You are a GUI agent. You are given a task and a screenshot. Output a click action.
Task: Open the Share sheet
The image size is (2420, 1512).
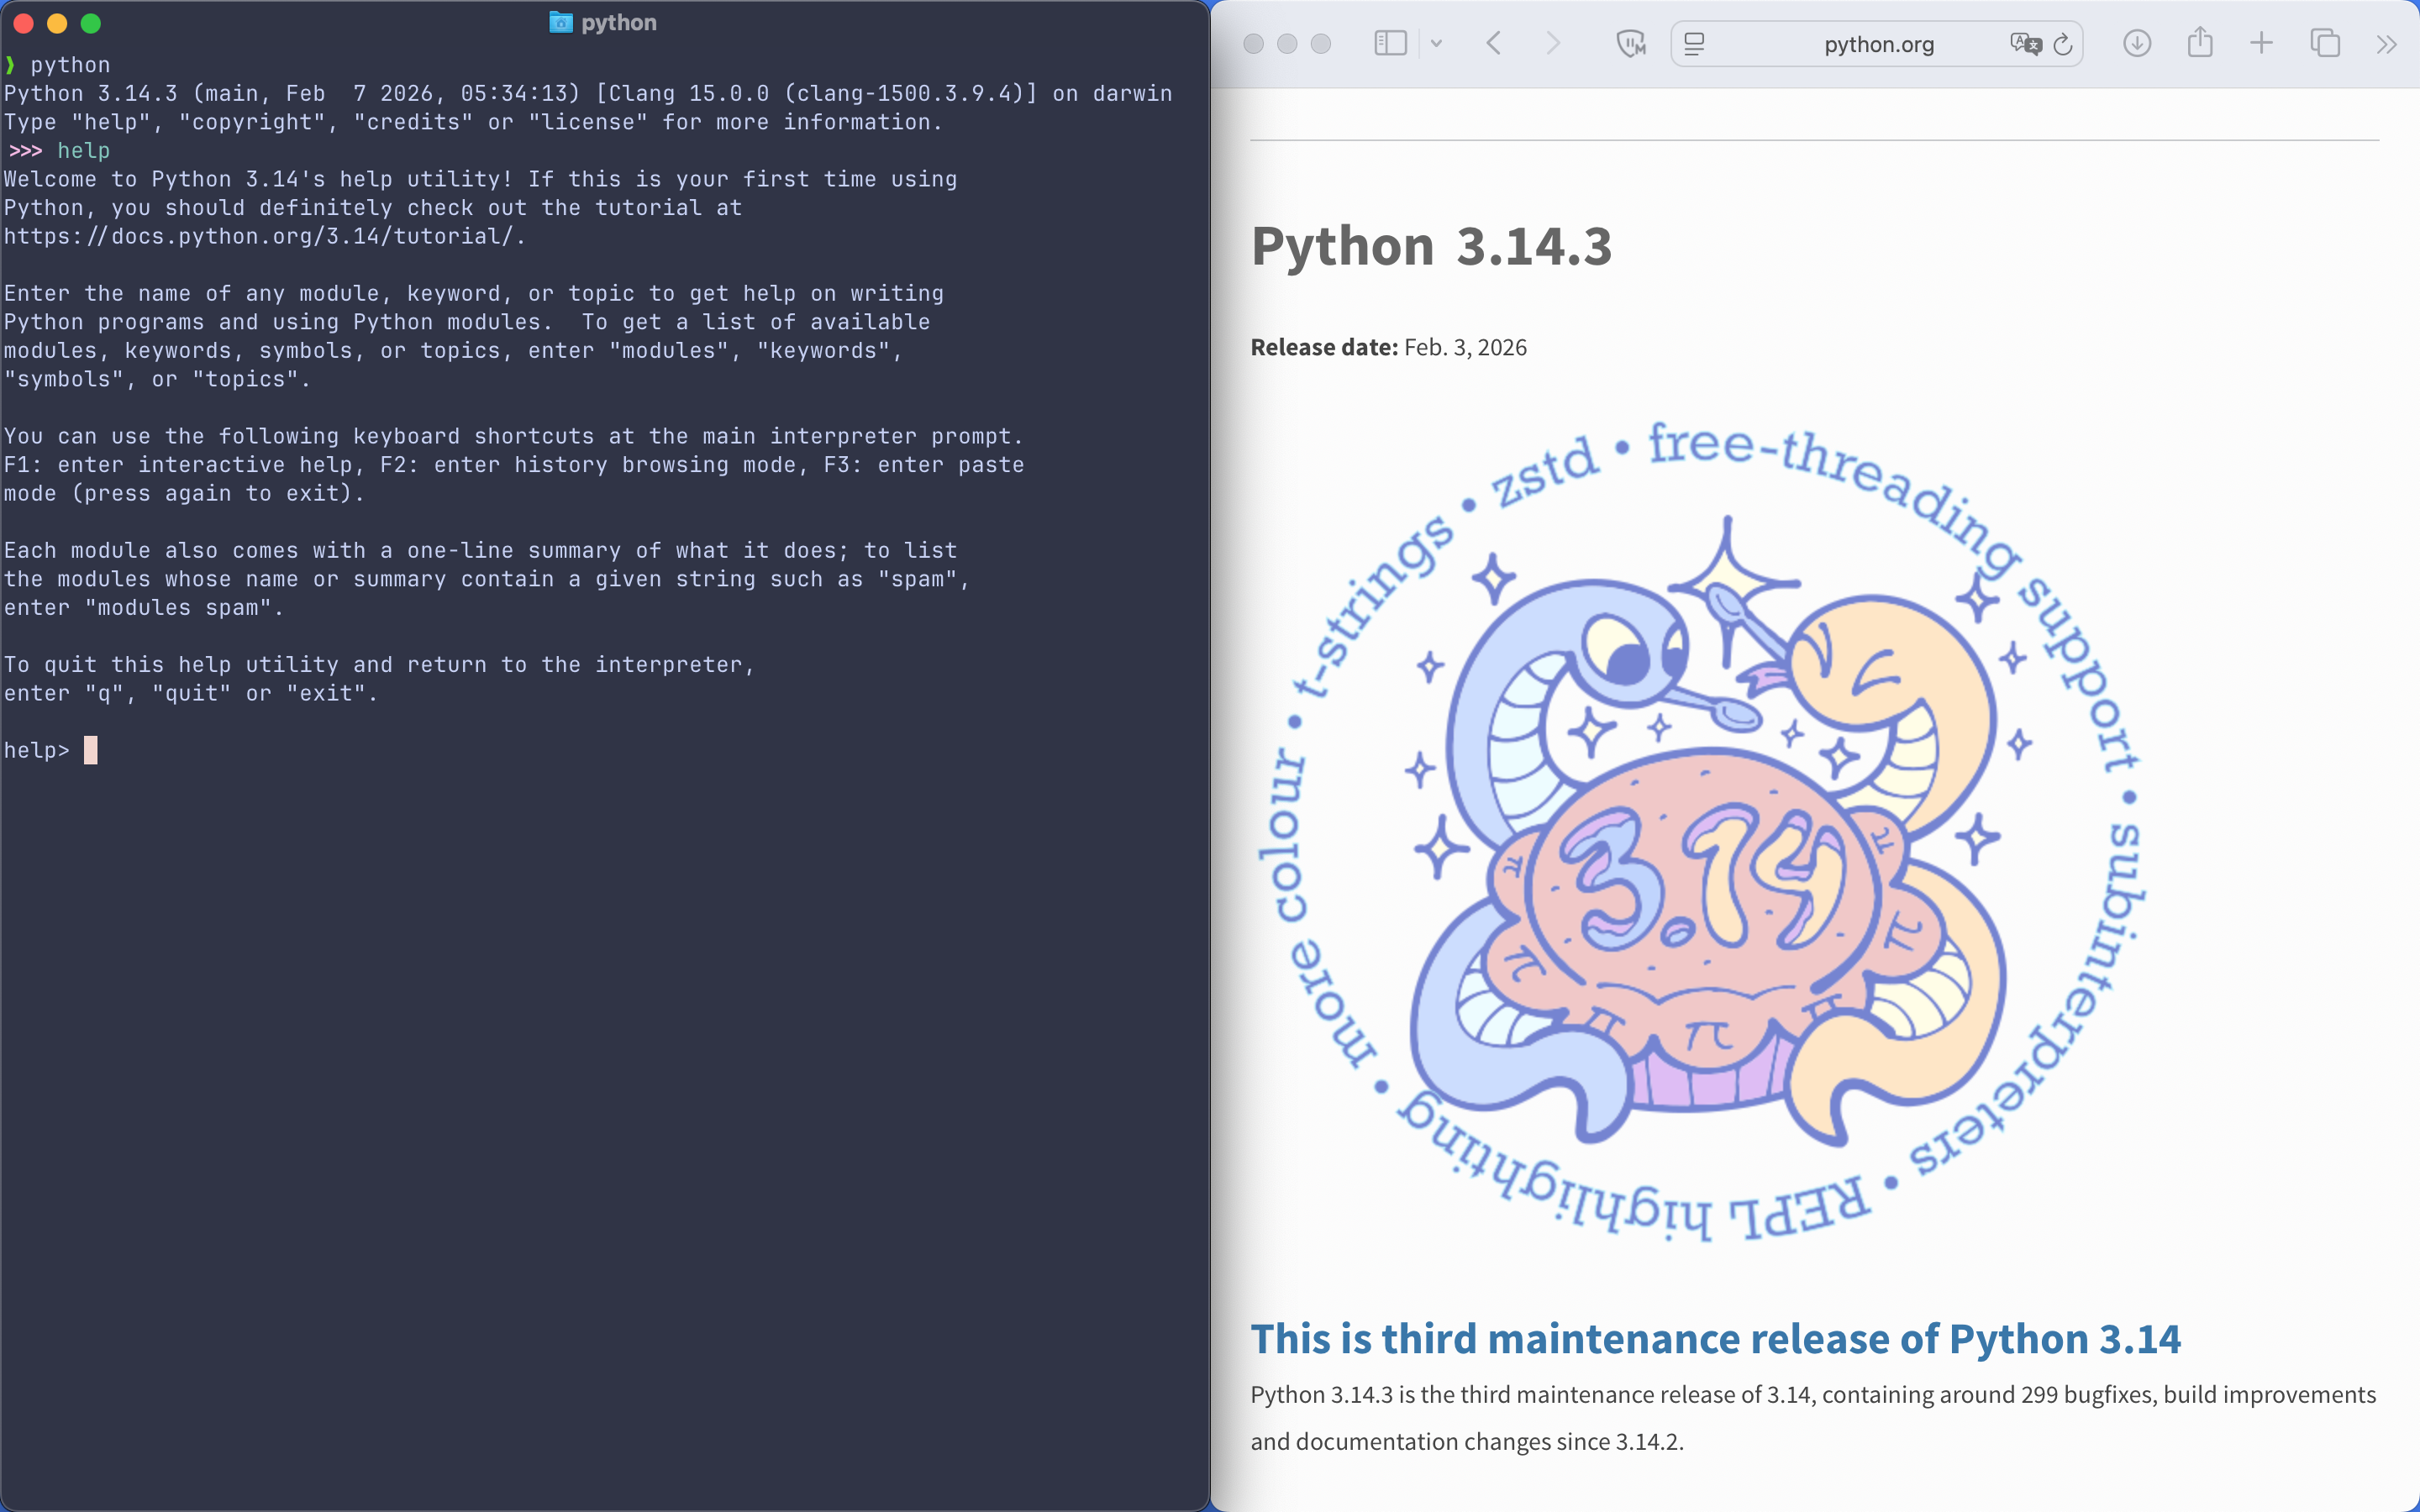tap(2200, 43)
